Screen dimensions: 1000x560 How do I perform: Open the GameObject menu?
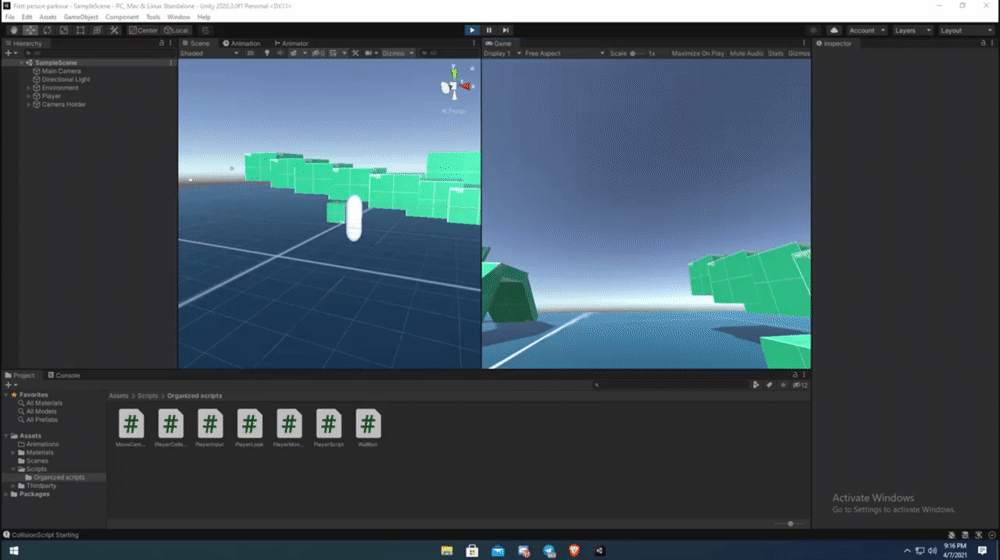pyautogui.click(x=81, y=17)
